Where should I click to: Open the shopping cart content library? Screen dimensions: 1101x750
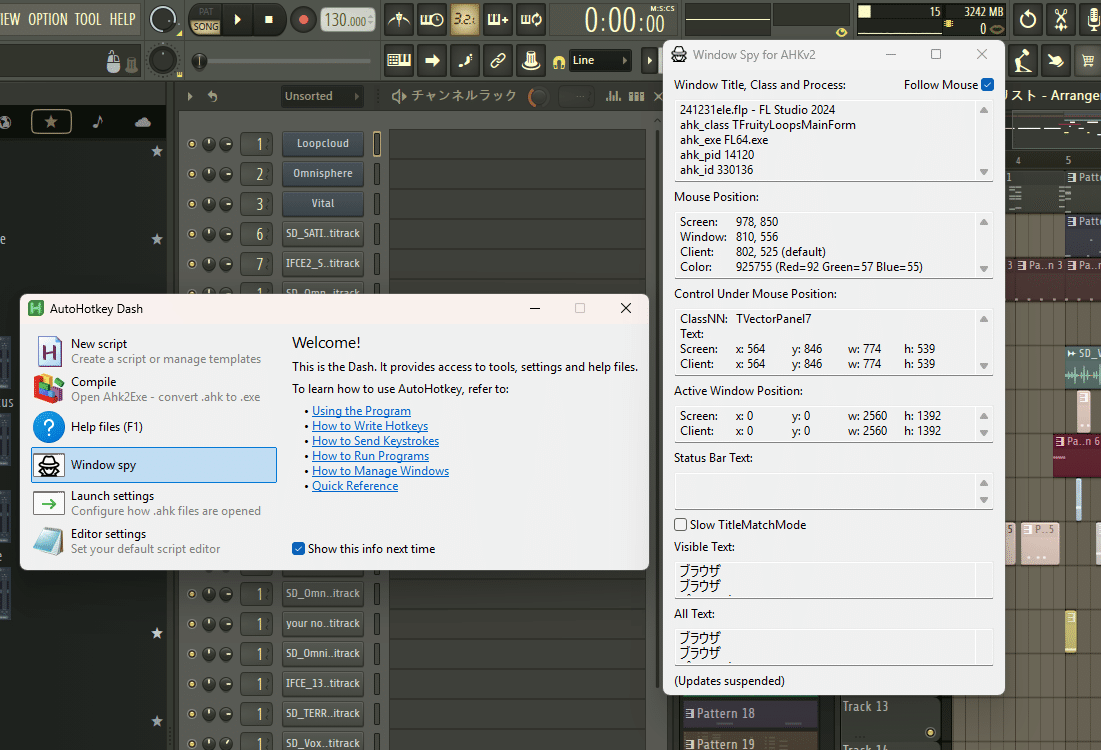click(1088, 60)
